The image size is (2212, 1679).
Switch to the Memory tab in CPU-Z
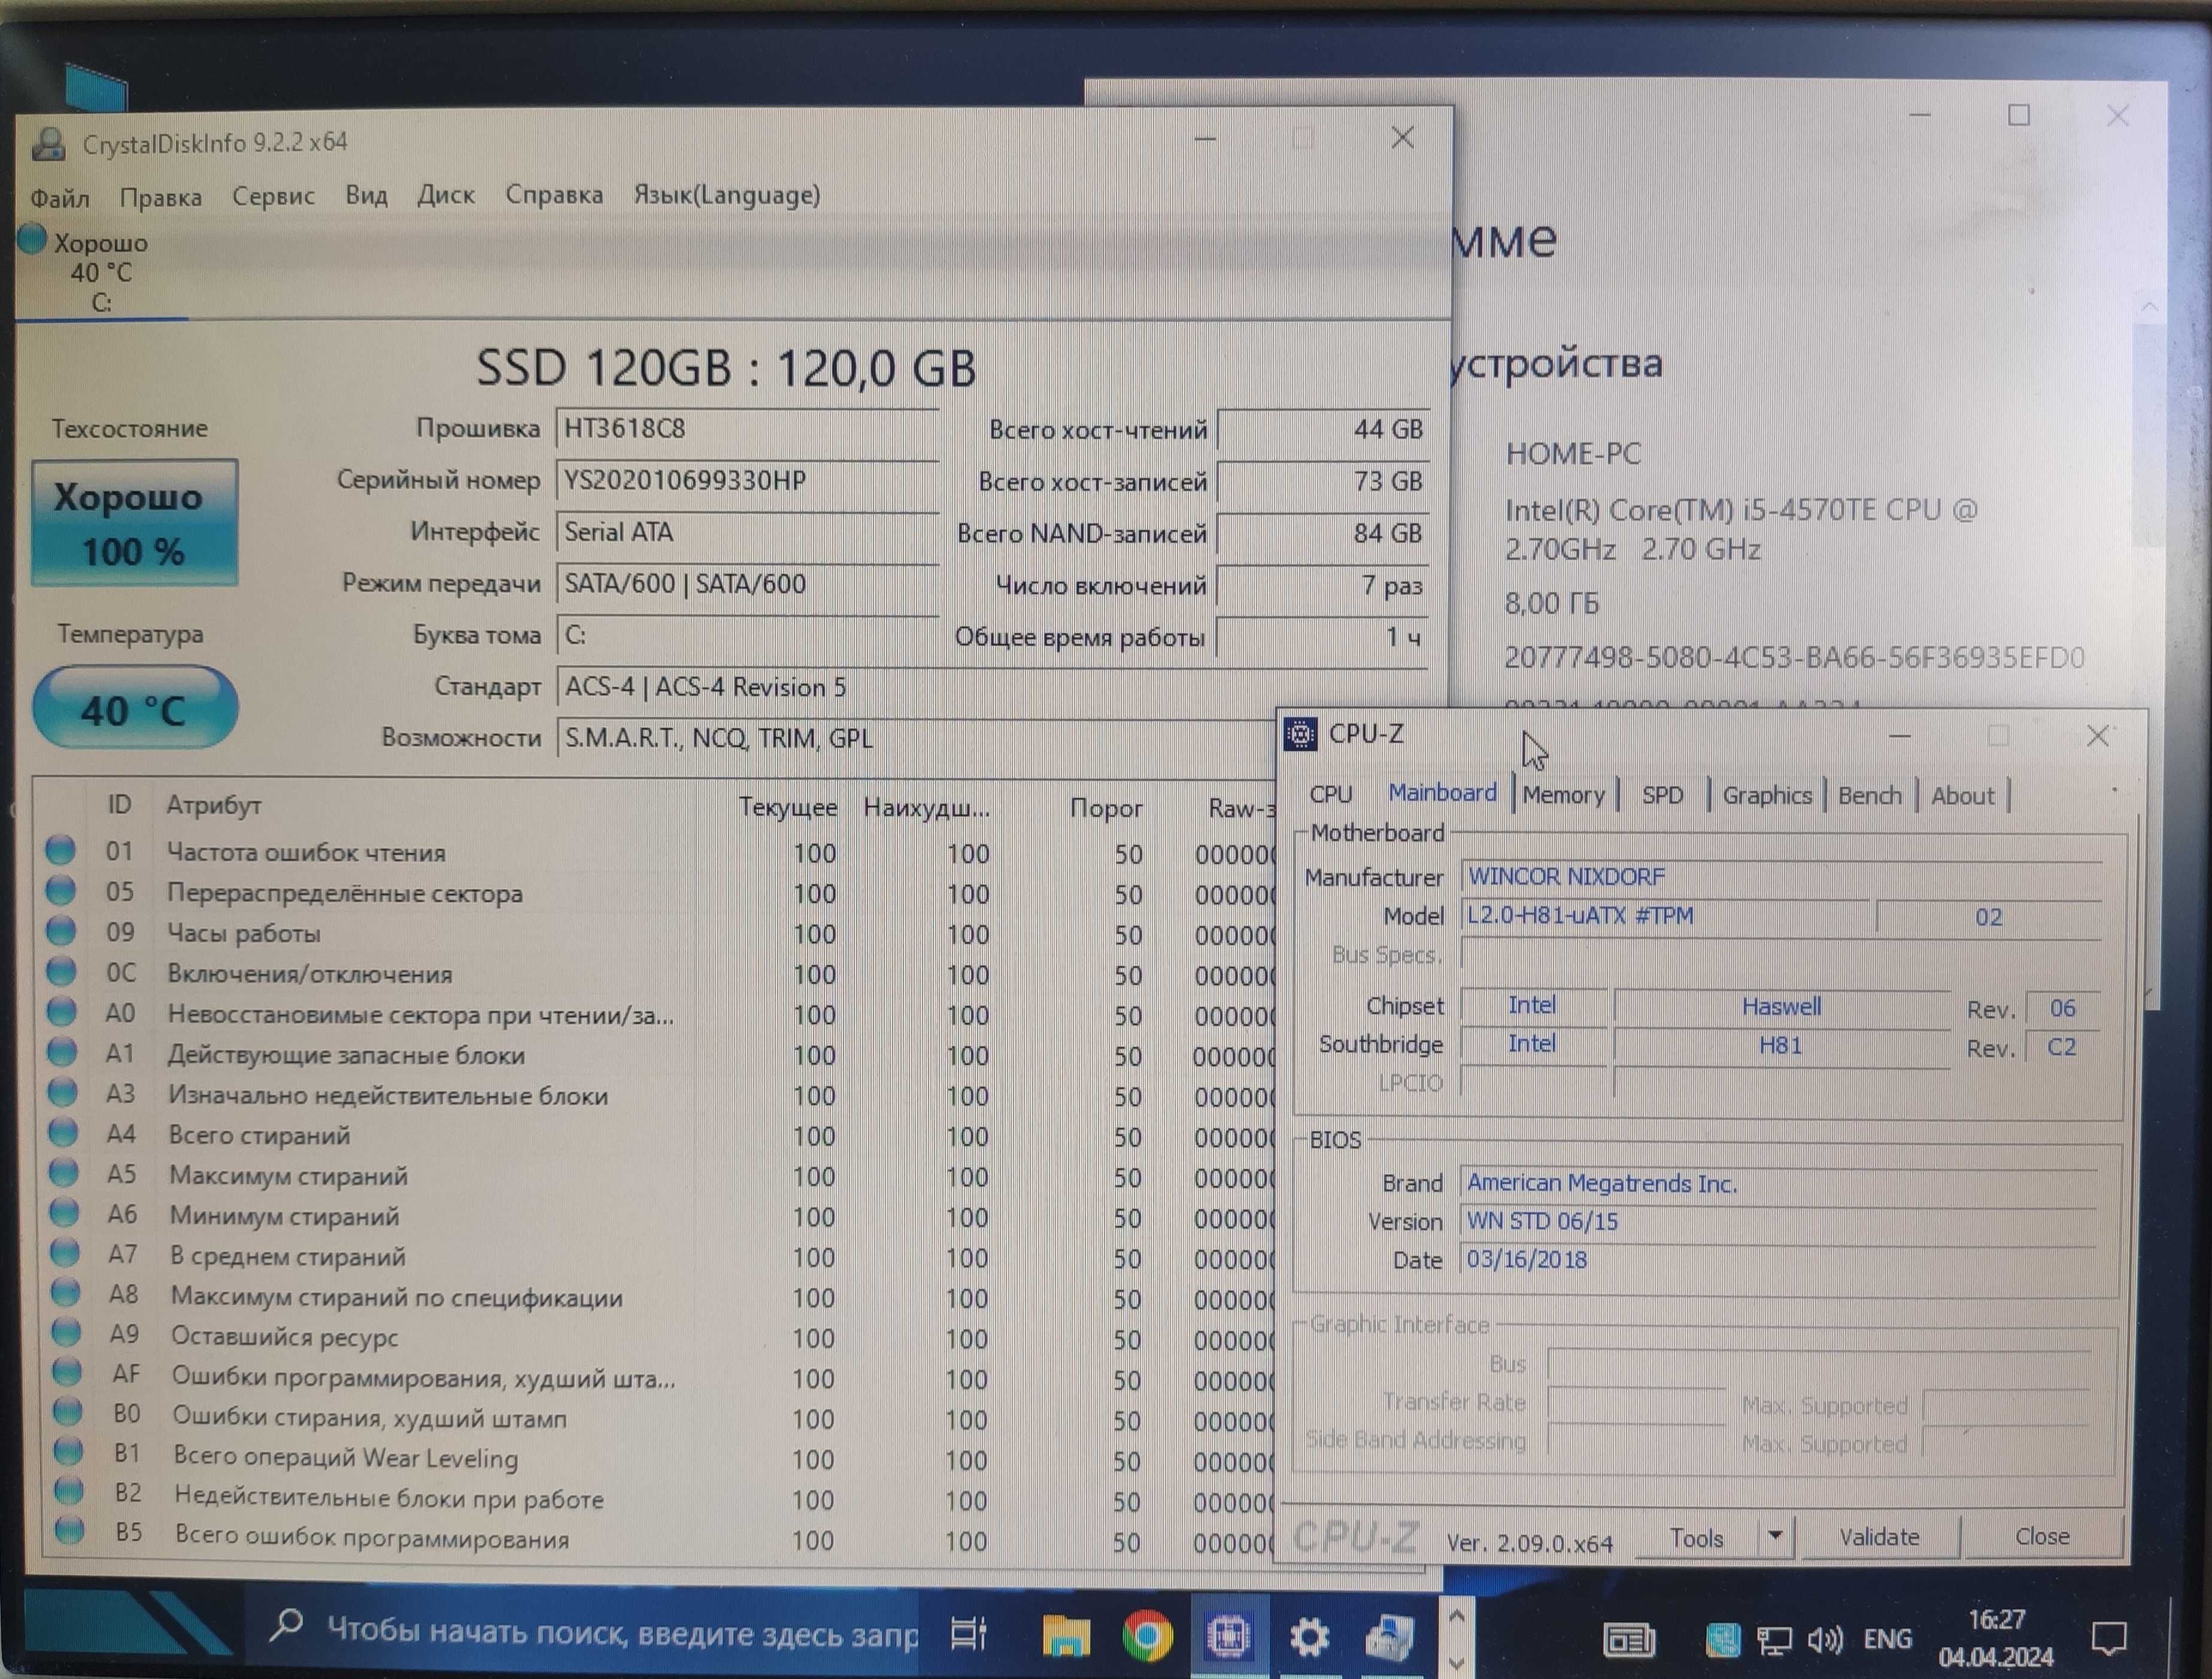click(1563, 795)
